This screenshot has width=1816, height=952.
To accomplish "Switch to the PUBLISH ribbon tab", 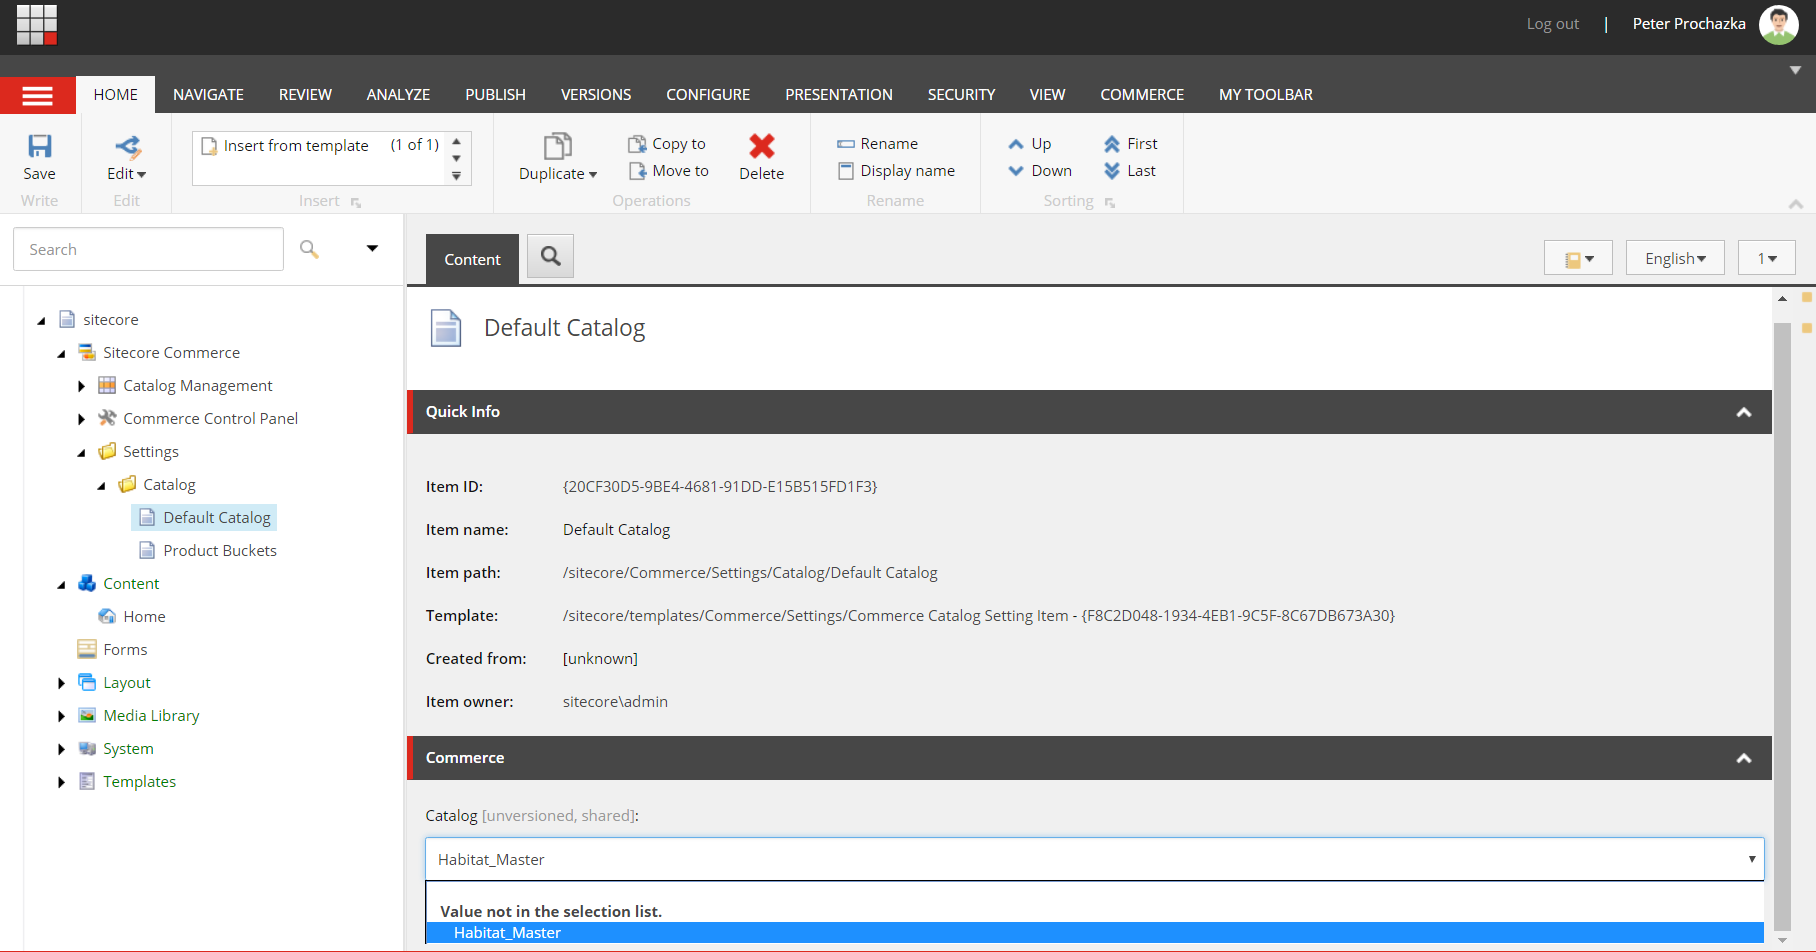I will 495,95.
